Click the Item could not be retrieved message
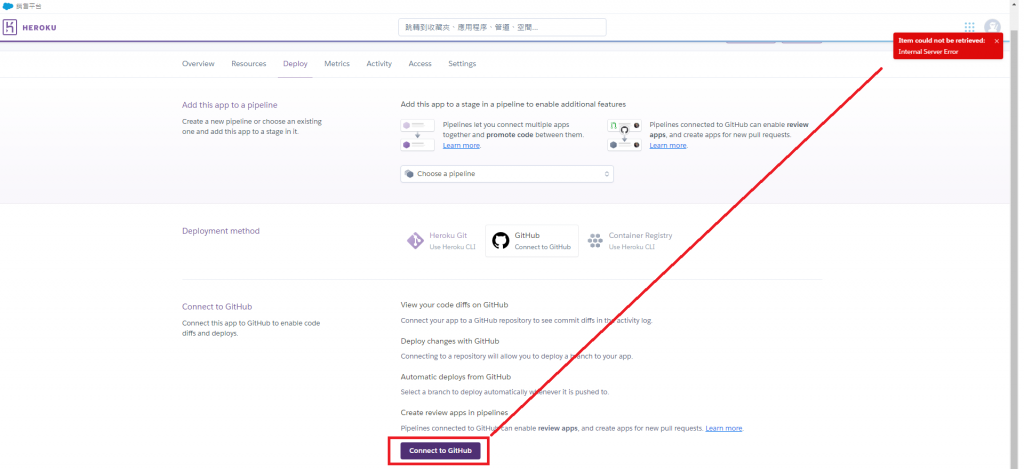 pos(942,41)
